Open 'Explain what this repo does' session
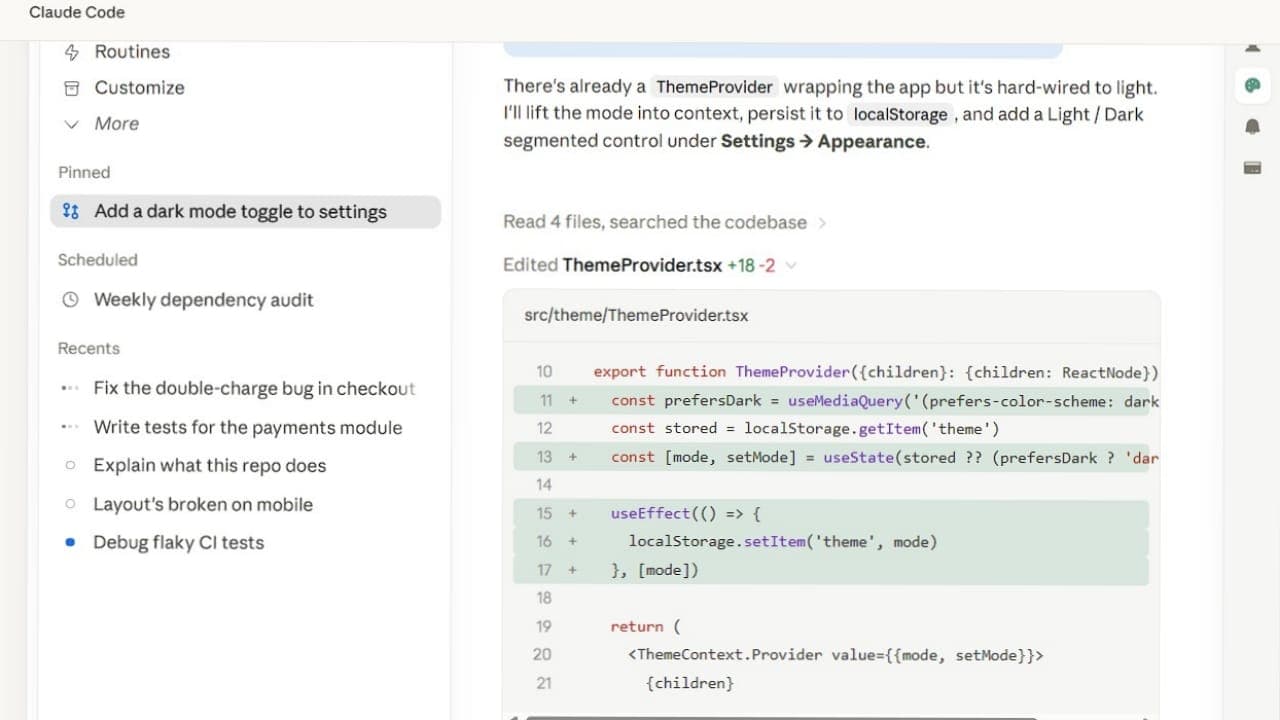1280x720 pixels. pyautogui.click(x=210, y=465)
